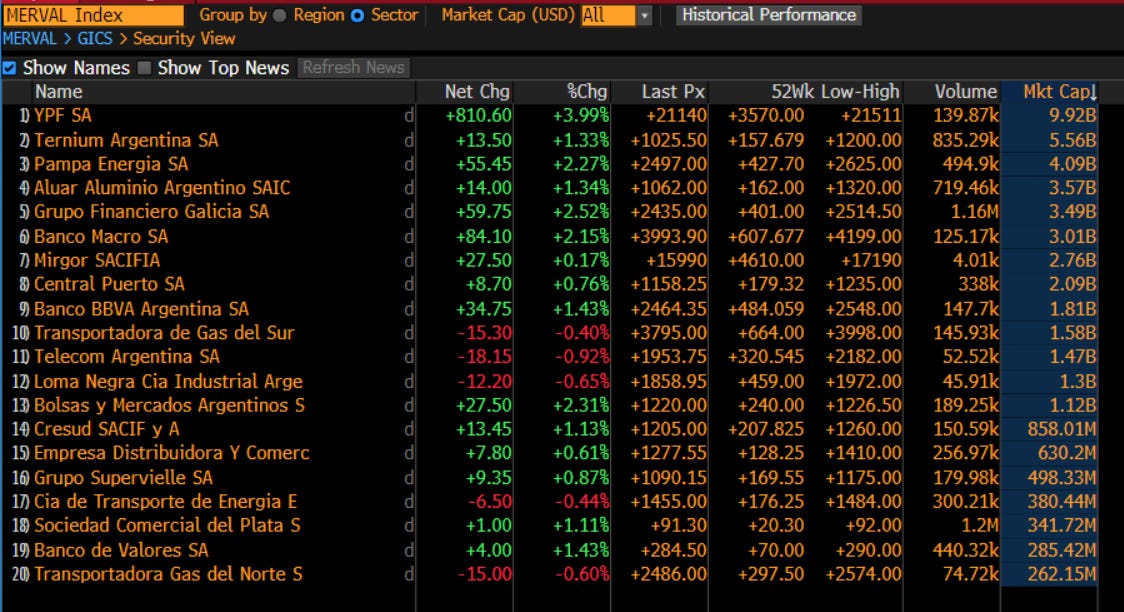Toggle the Show Names checkbox
This screenshot has width=1124, height=612.
tap(9, 68)
